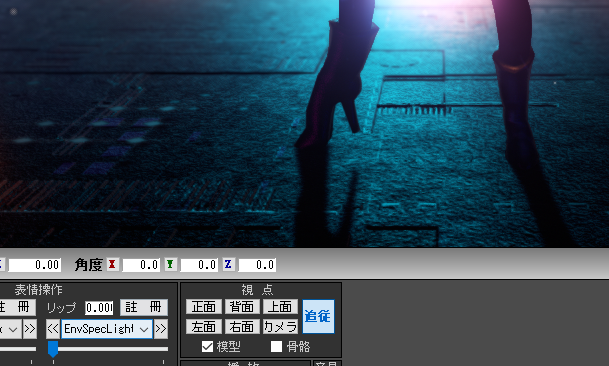Click the リップ morph slider track

(x=107, y=349)
